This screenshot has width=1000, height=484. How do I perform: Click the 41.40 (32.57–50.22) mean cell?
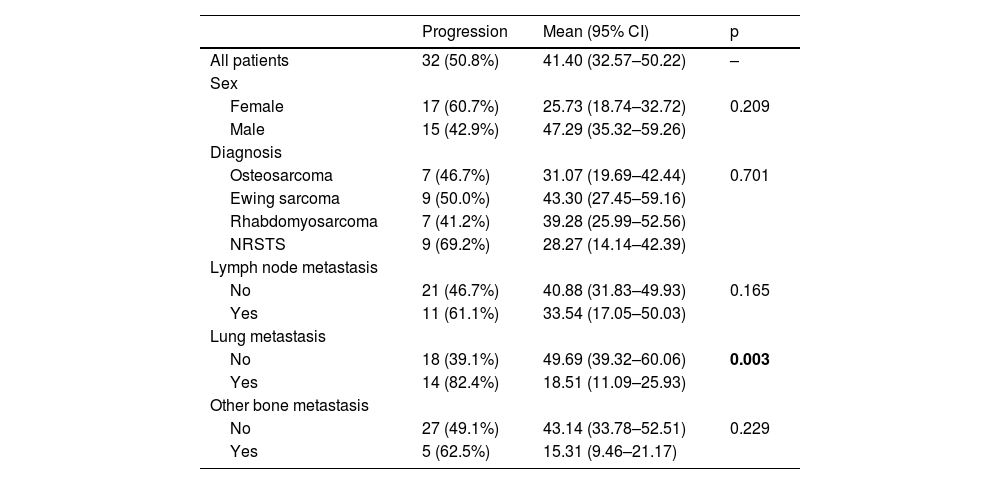pos(614,60)
